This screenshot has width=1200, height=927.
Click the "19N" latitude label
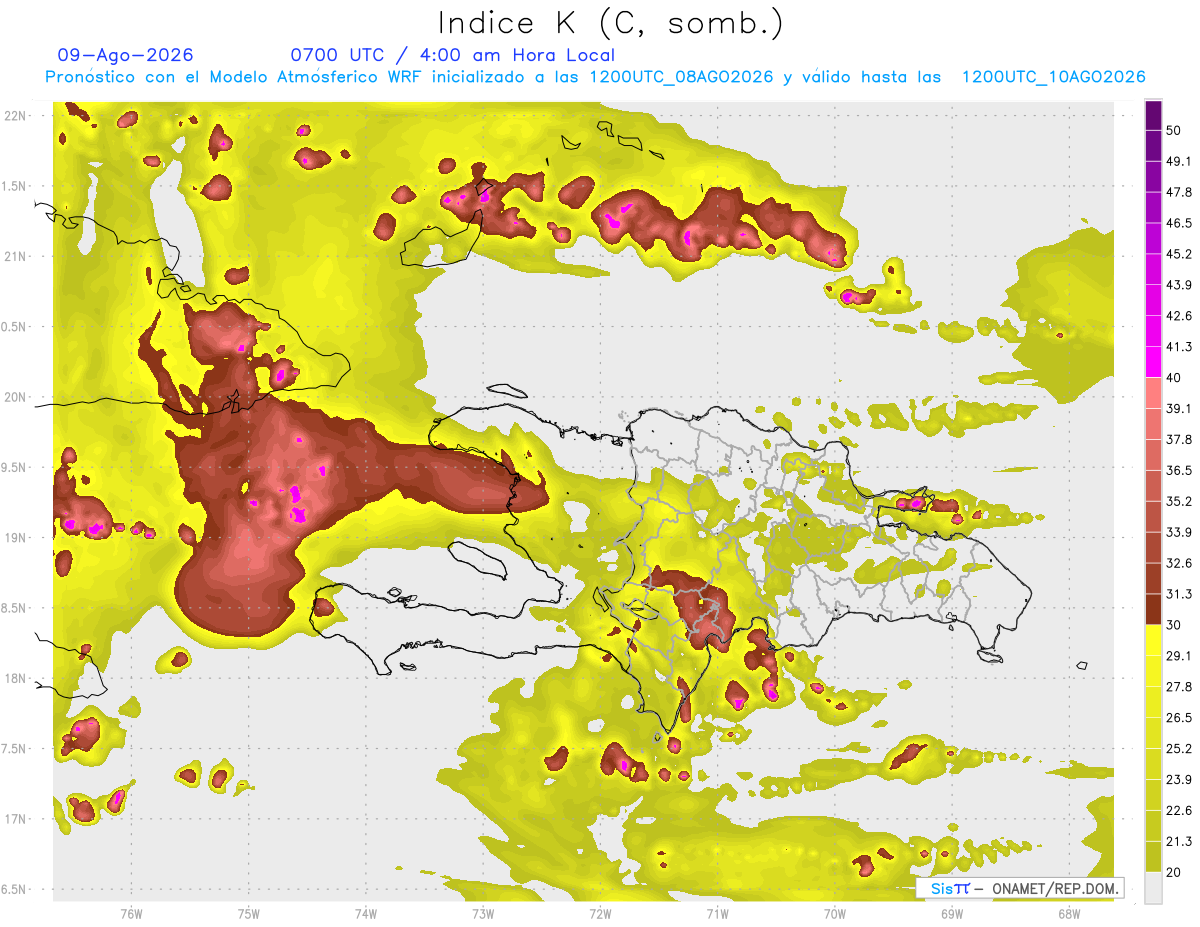tap(15, 537)
